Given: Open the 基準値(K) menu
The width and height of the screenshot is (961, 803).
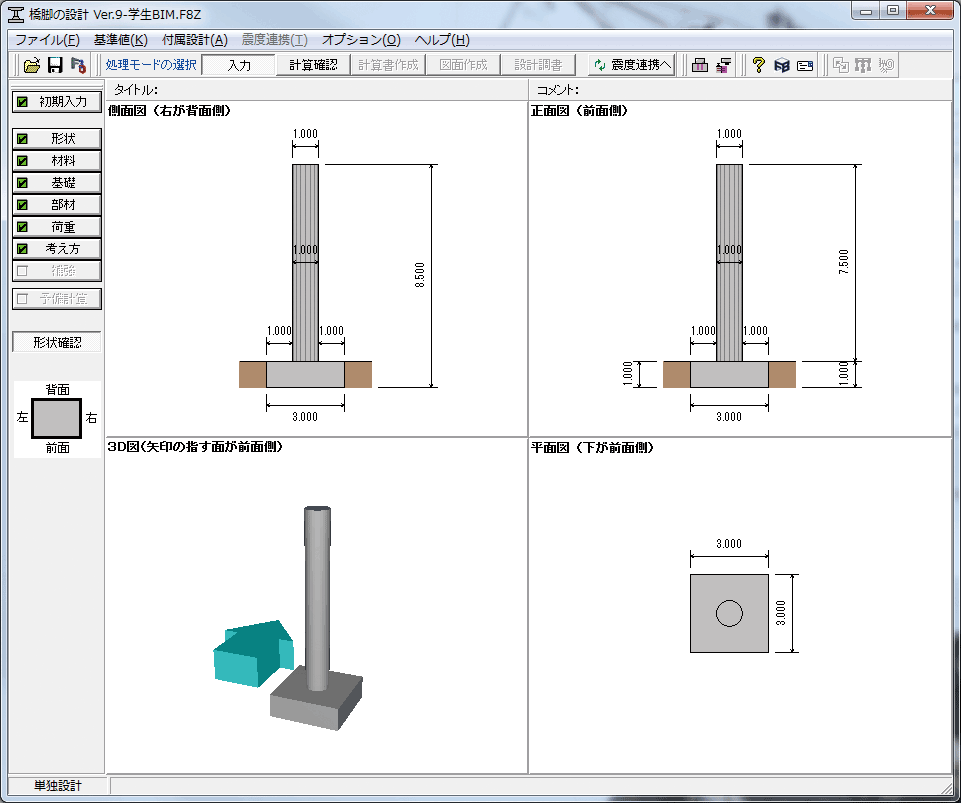Looking at the screenshot, I should point(120,40).
